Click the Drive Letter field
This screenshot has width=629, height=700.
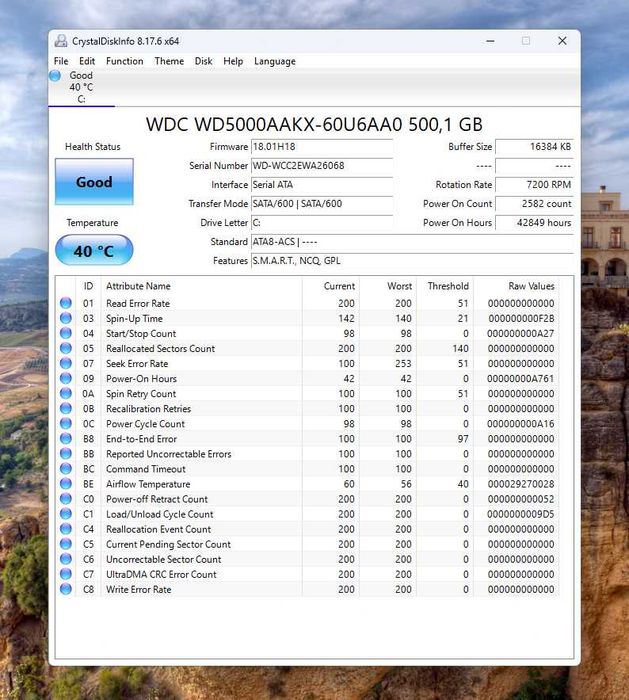click(x=322, y=223)
